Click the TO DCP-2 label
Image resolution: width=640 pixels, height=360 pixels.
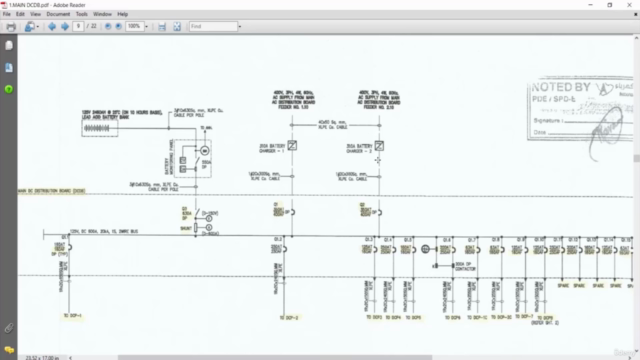pyautogui.click(x=289, y=318)
